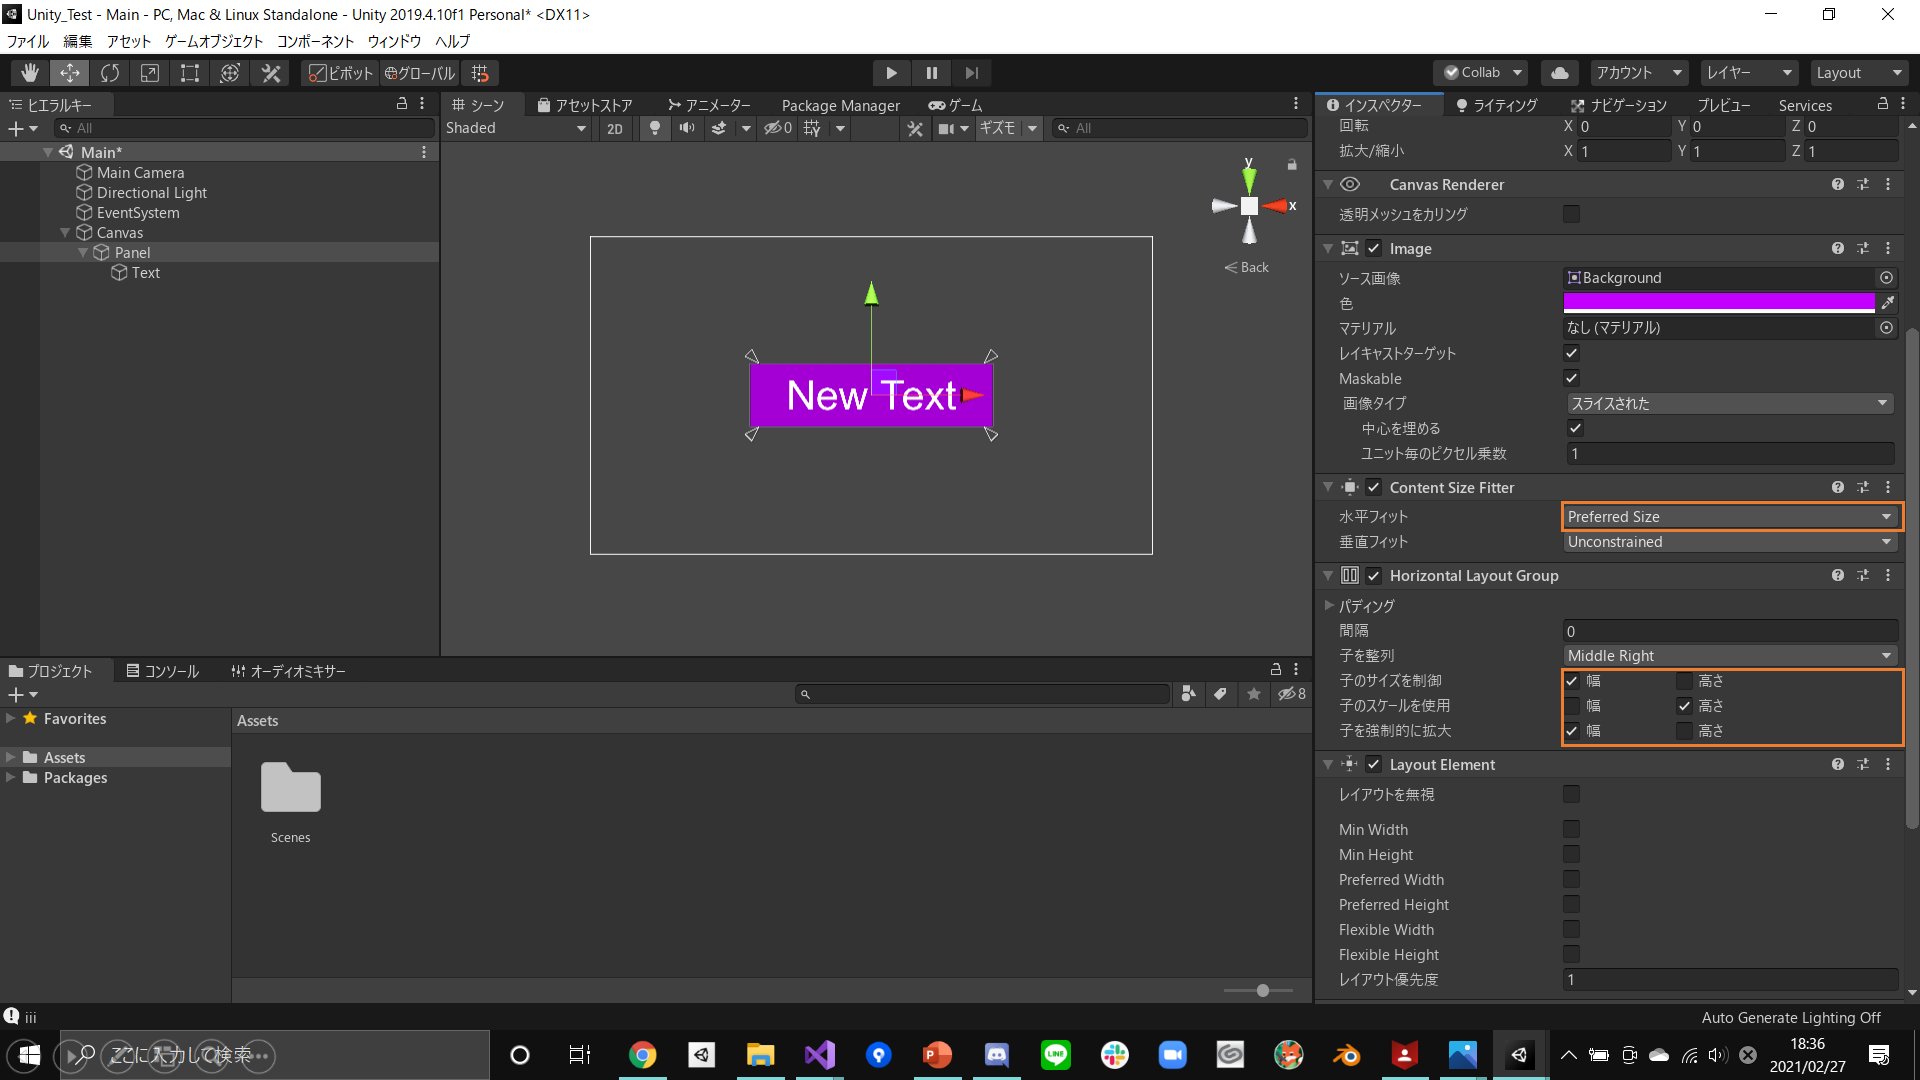Select Text object in the hierarchy
Image resolution: width=1920 pixels, height=1080 pixels.
(146, 273)
